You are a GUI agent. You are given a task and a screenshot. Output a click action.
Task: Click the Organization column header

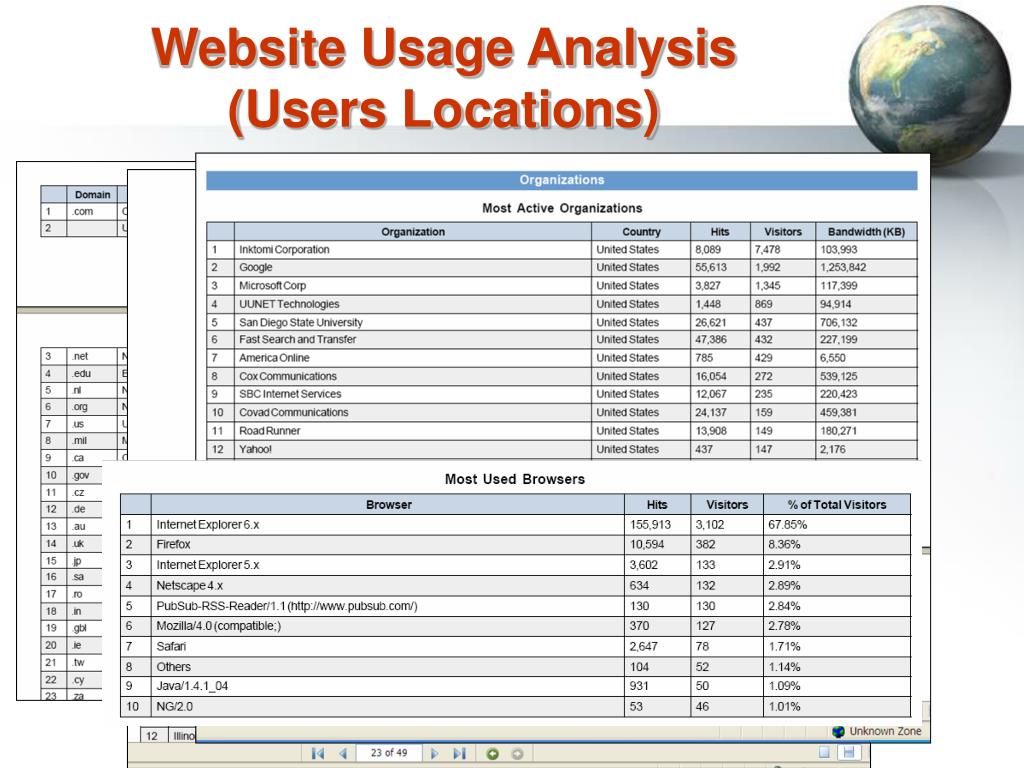413,232
